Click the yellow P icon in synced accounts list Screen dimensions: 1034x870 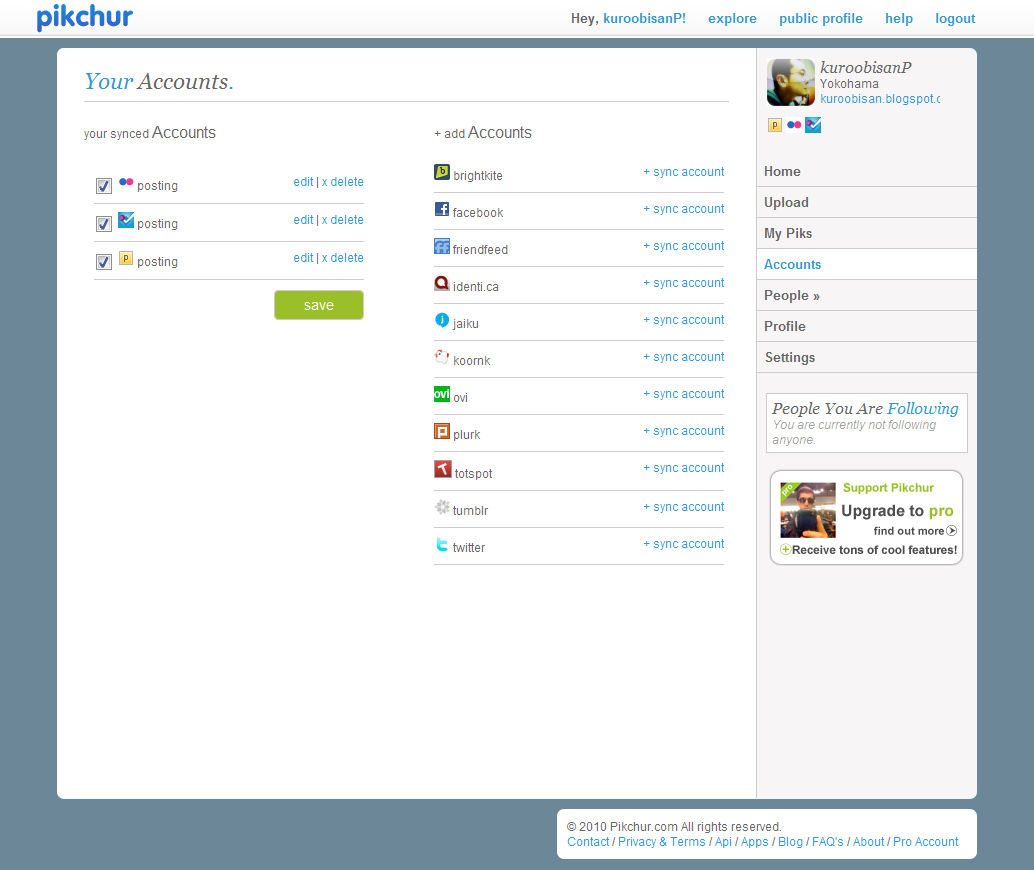pyautogui.click(x=126, y=258)
